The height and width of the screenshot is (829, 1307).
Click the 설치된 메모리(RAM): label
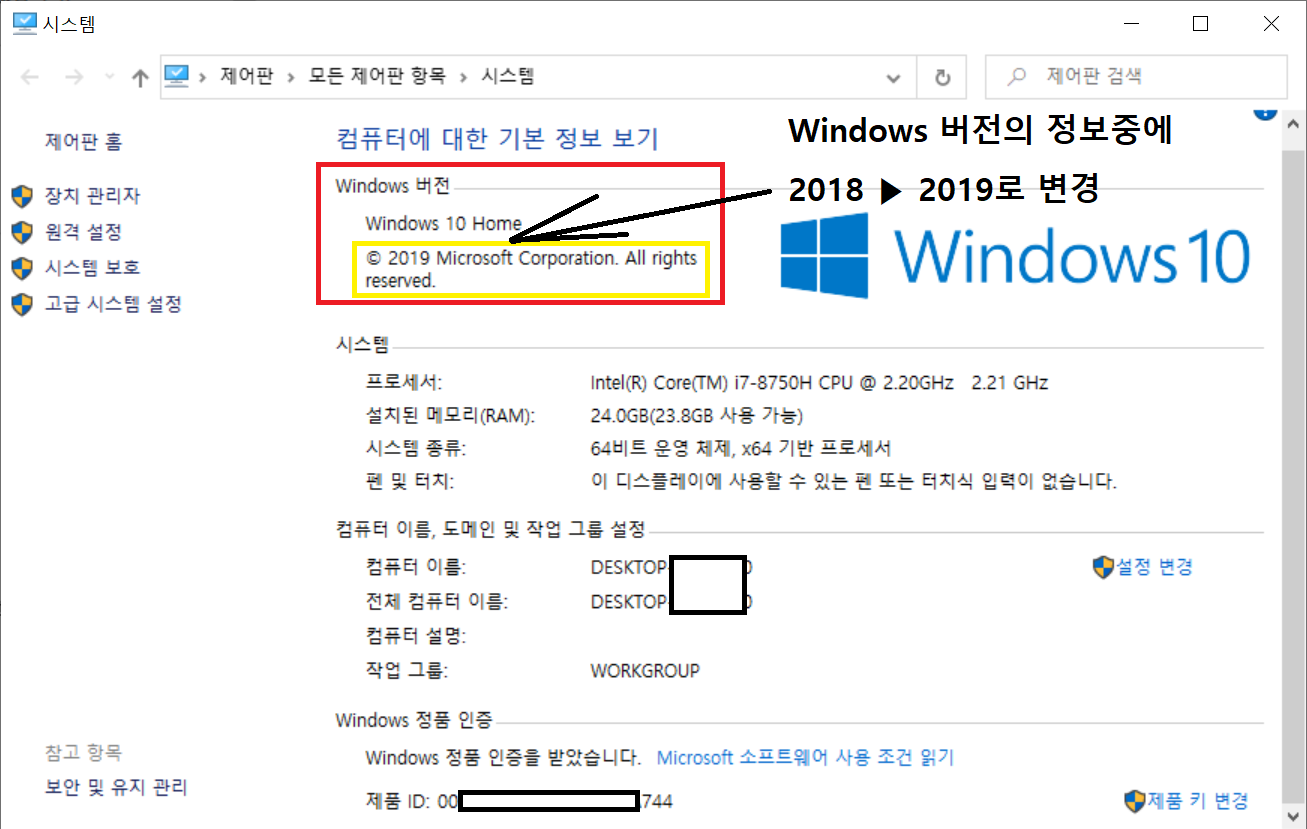(450, 415)
